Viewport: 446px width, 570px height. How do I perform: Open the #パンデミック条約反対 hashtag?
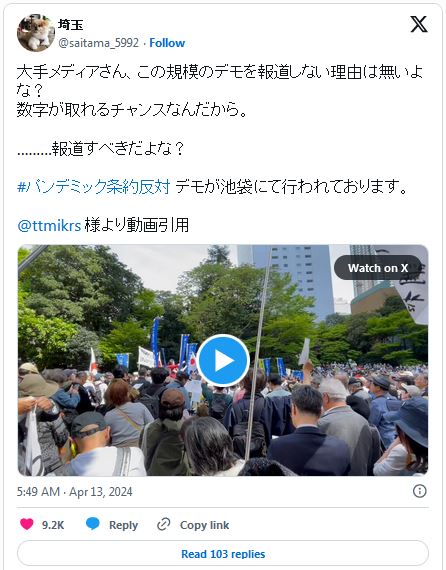94,187
